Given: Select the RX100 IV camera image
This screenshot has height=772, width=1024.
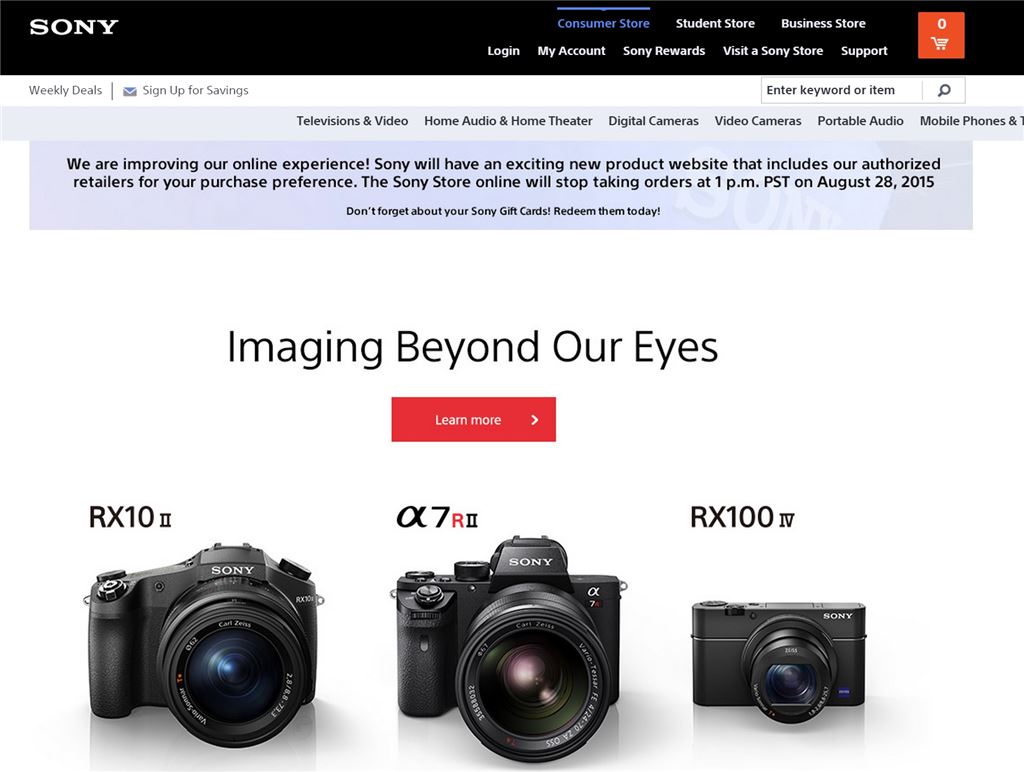Looking at the screenshot, I should coord(779,661).
